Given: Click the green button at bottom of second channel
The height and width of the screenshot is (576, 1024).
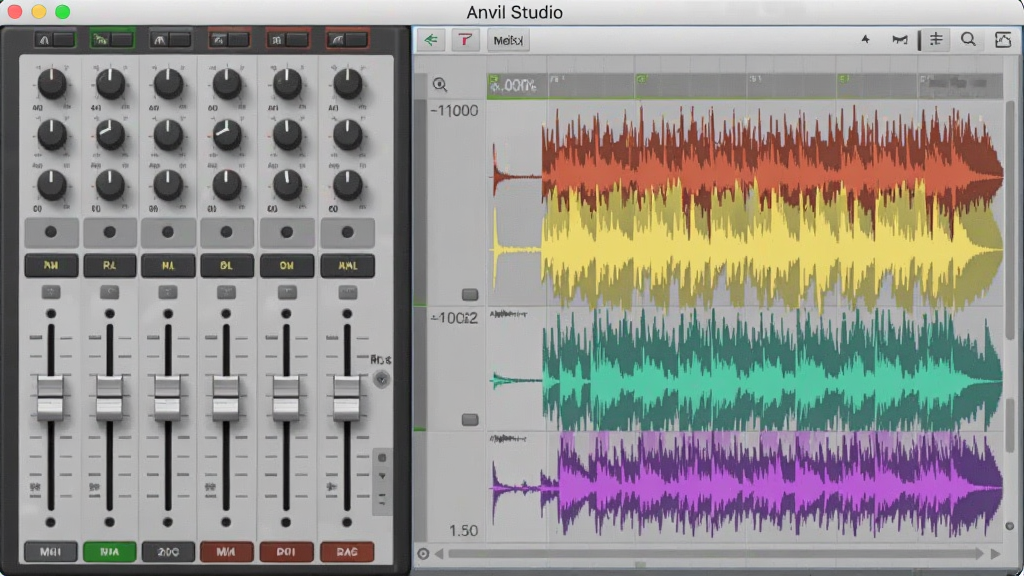Looking at the screenshot, I should click(x=109, y=552).
